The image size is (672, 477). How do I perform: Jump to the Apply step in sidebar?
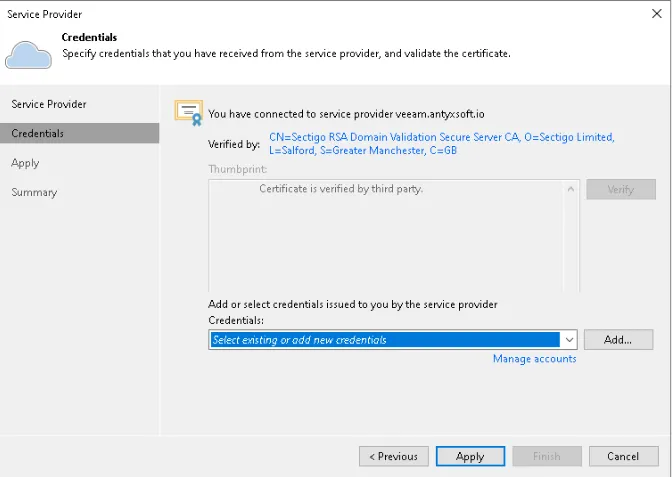26,163
